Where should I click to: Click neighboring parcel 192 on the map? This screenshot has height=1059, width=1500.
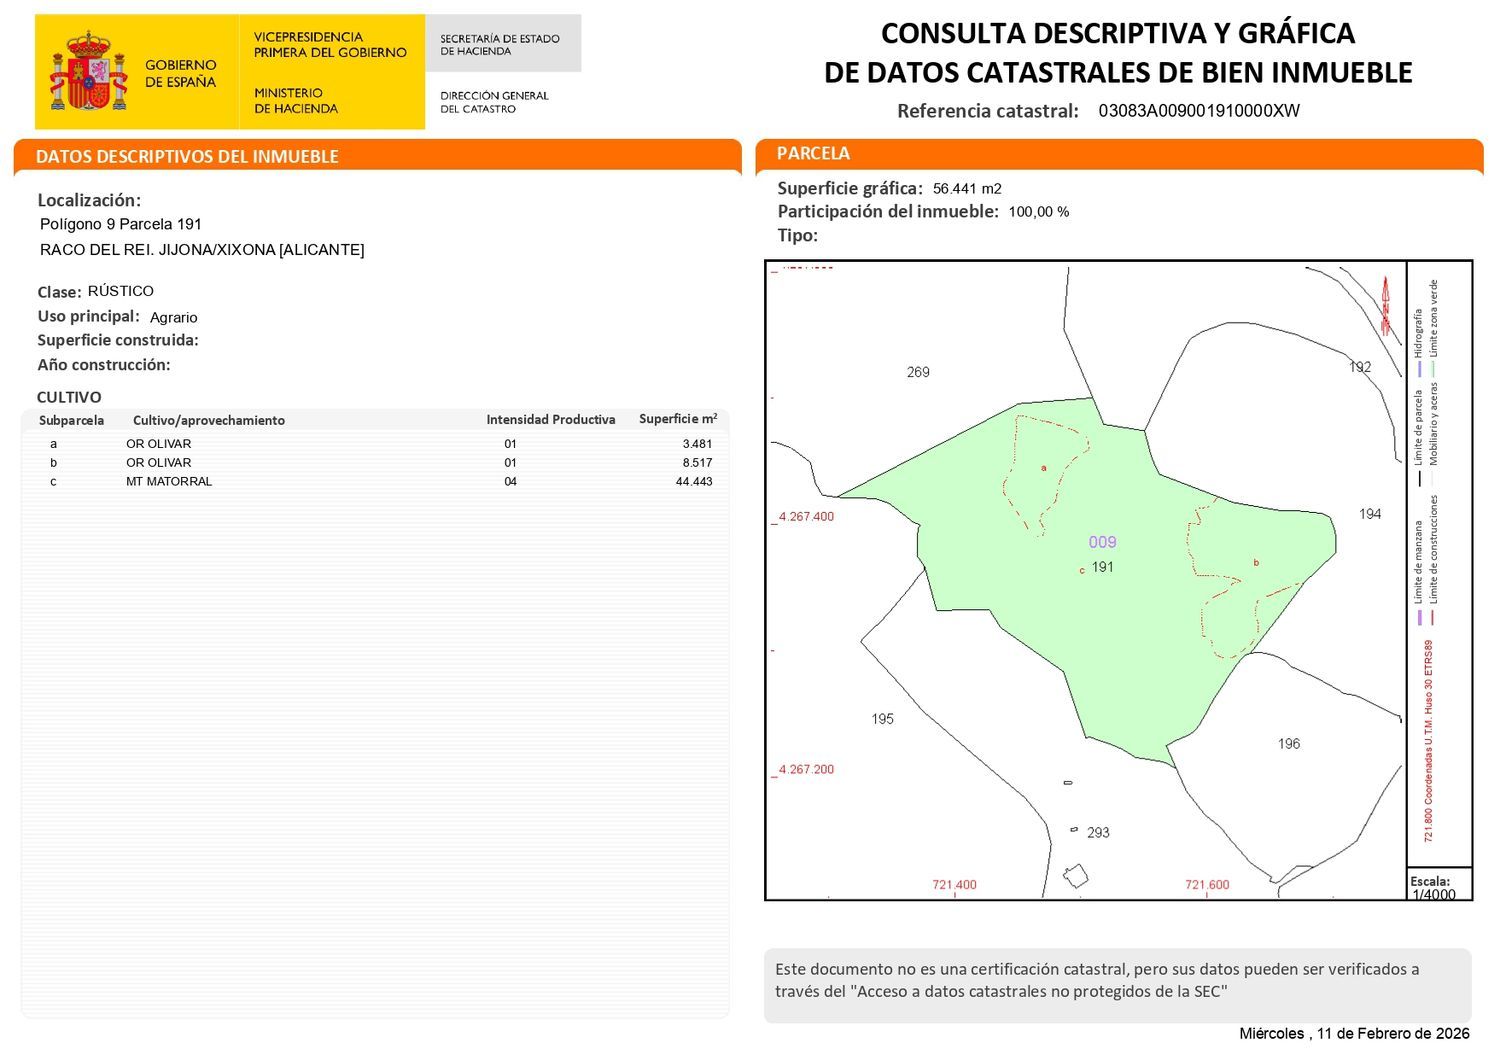(1360, 367)
